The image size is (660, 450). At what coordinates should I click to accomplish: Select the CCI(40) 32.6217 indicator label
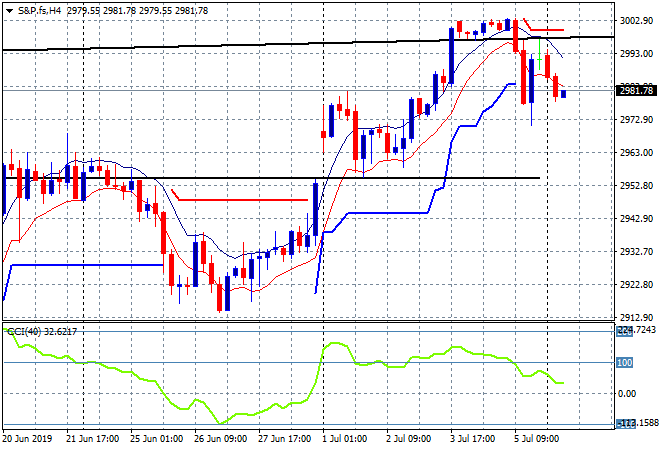pyautogui.click(x=42, y=332)
